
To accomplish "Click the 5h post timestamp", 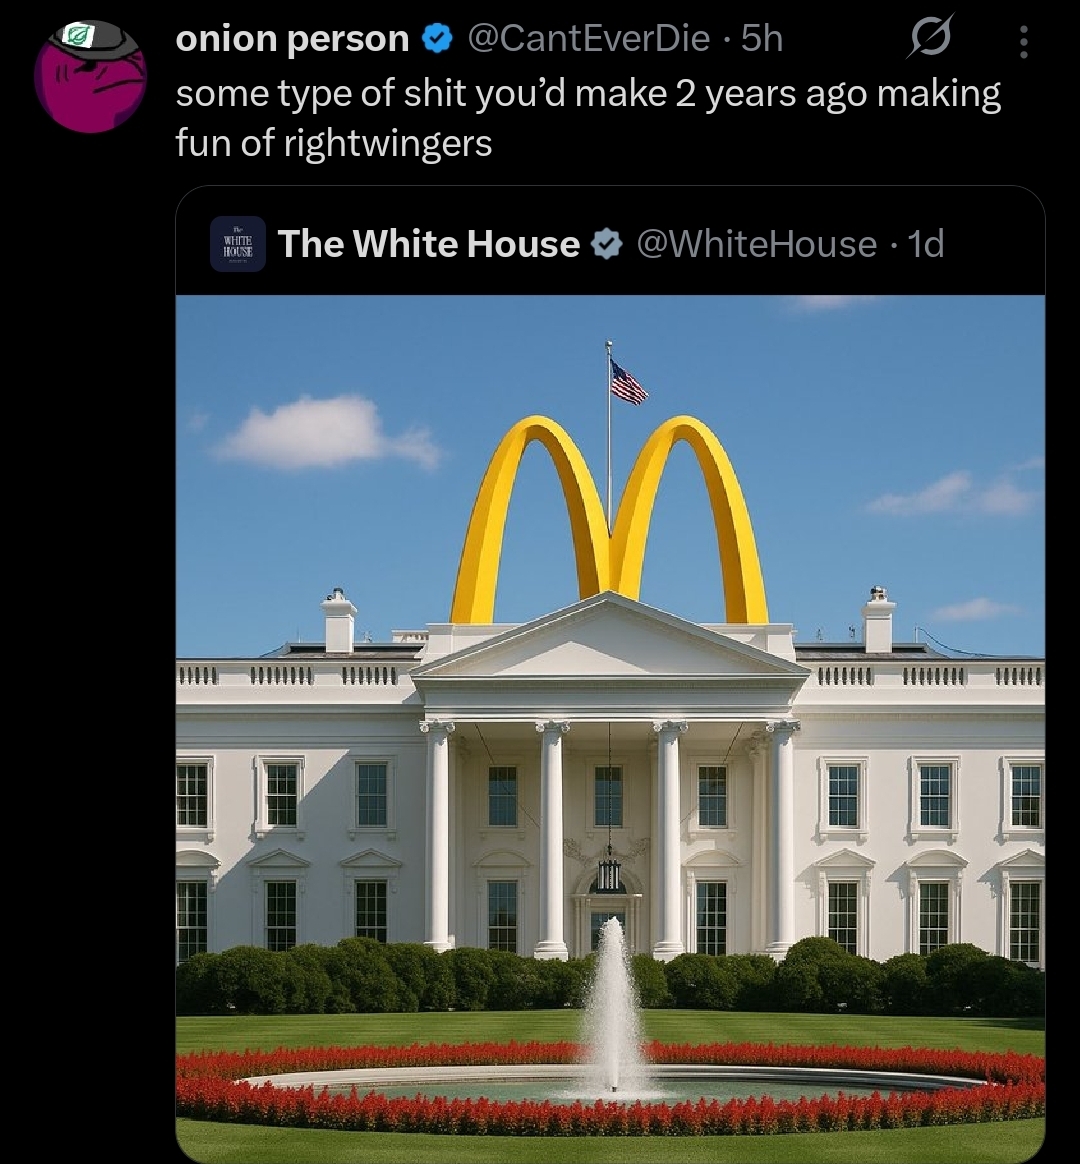I will coord(762,39).
